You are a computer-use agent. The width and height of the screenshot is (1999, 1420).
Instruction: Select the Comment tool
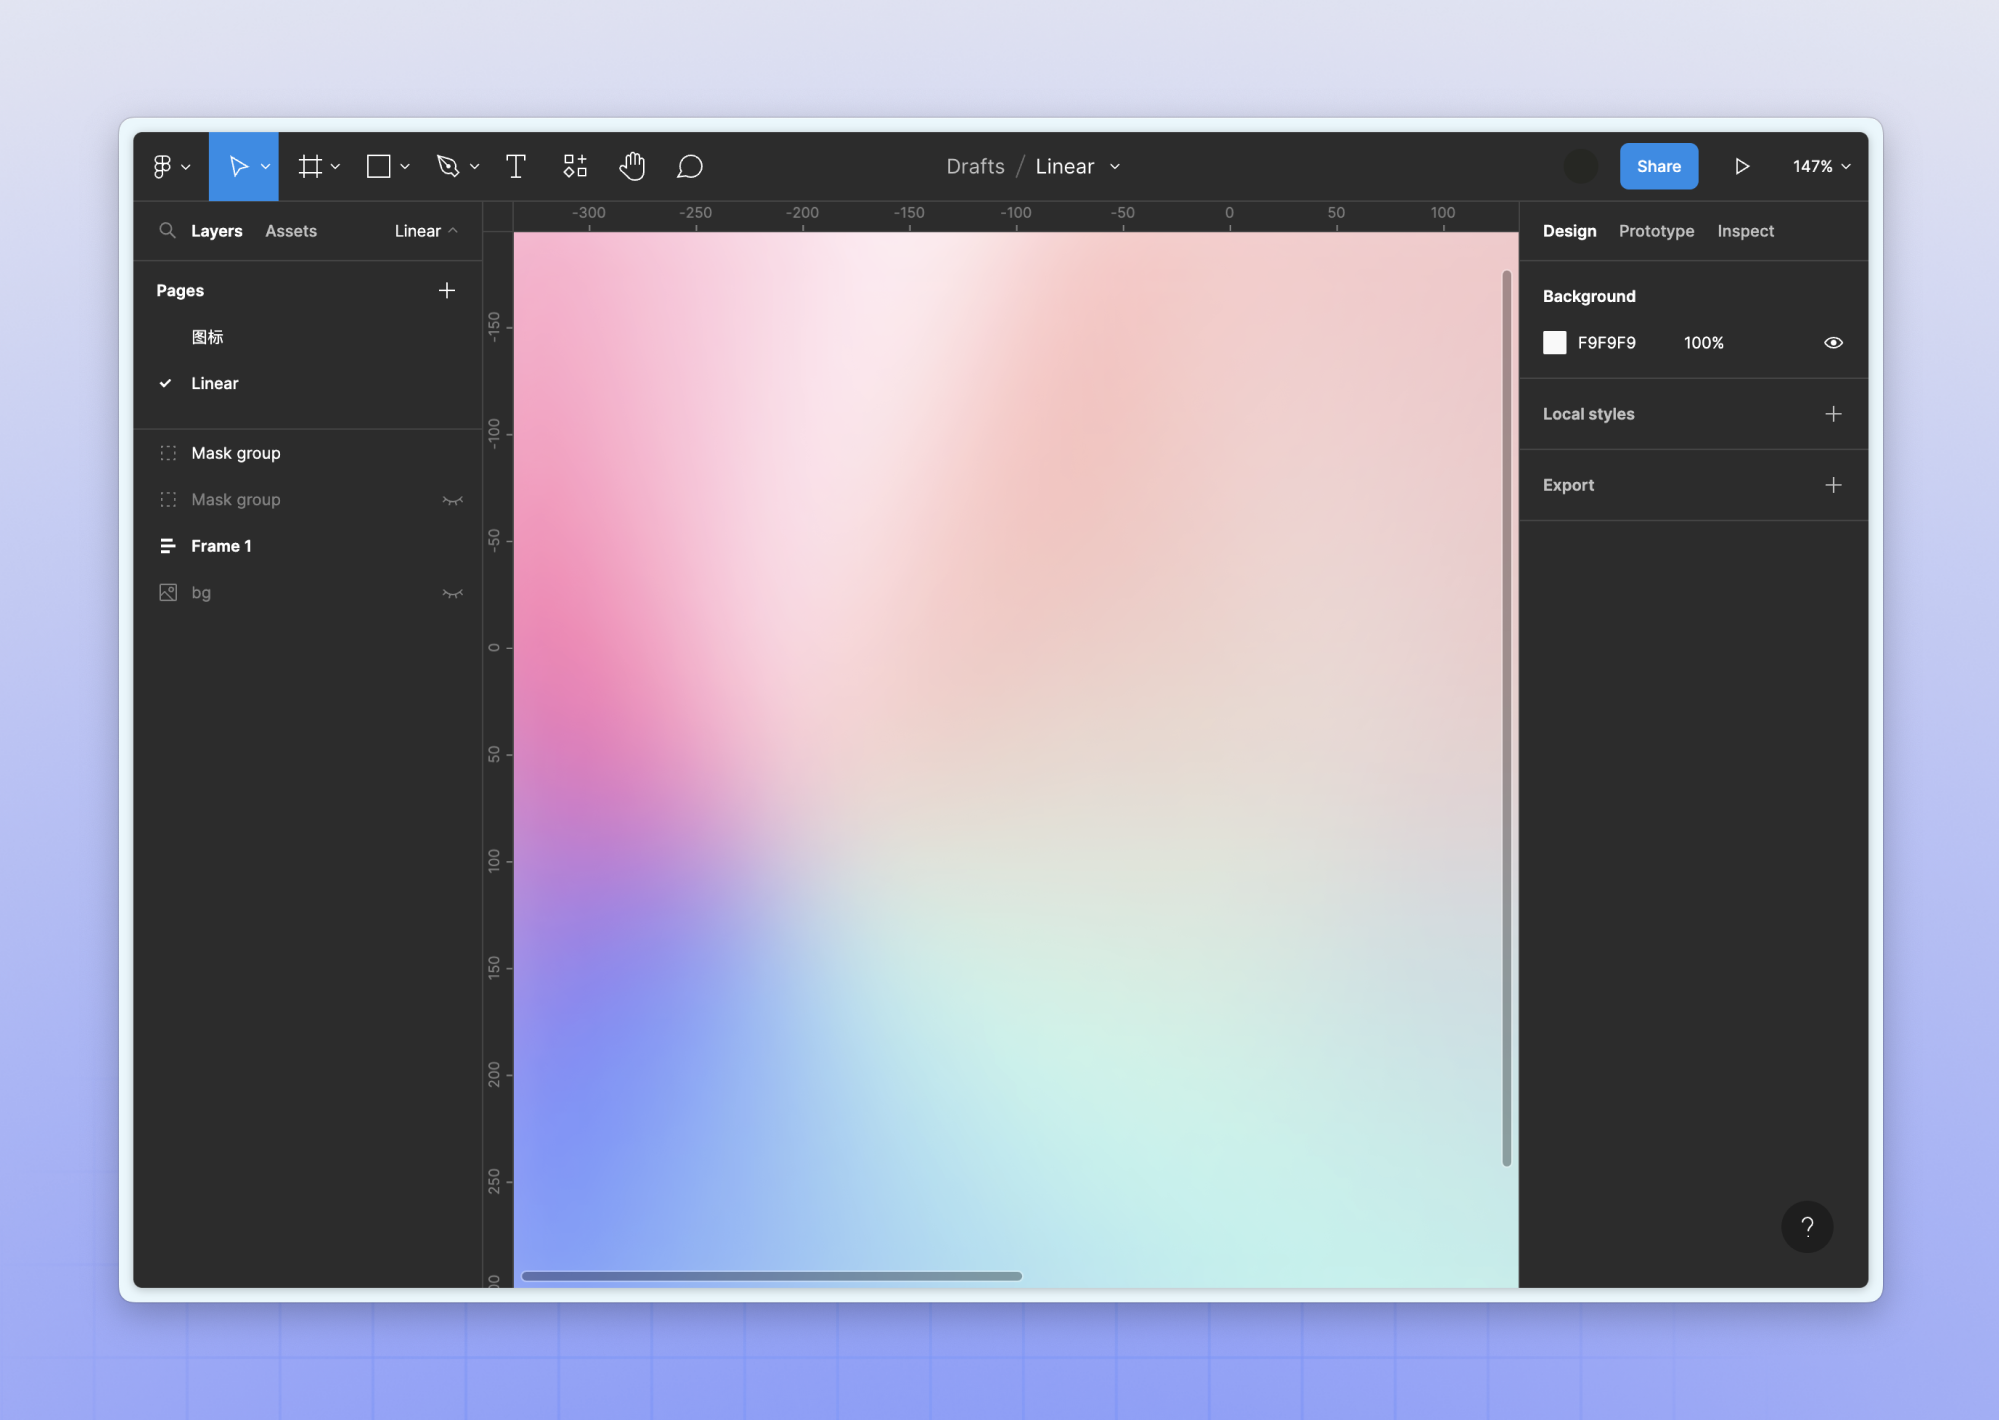coord(690,166)
